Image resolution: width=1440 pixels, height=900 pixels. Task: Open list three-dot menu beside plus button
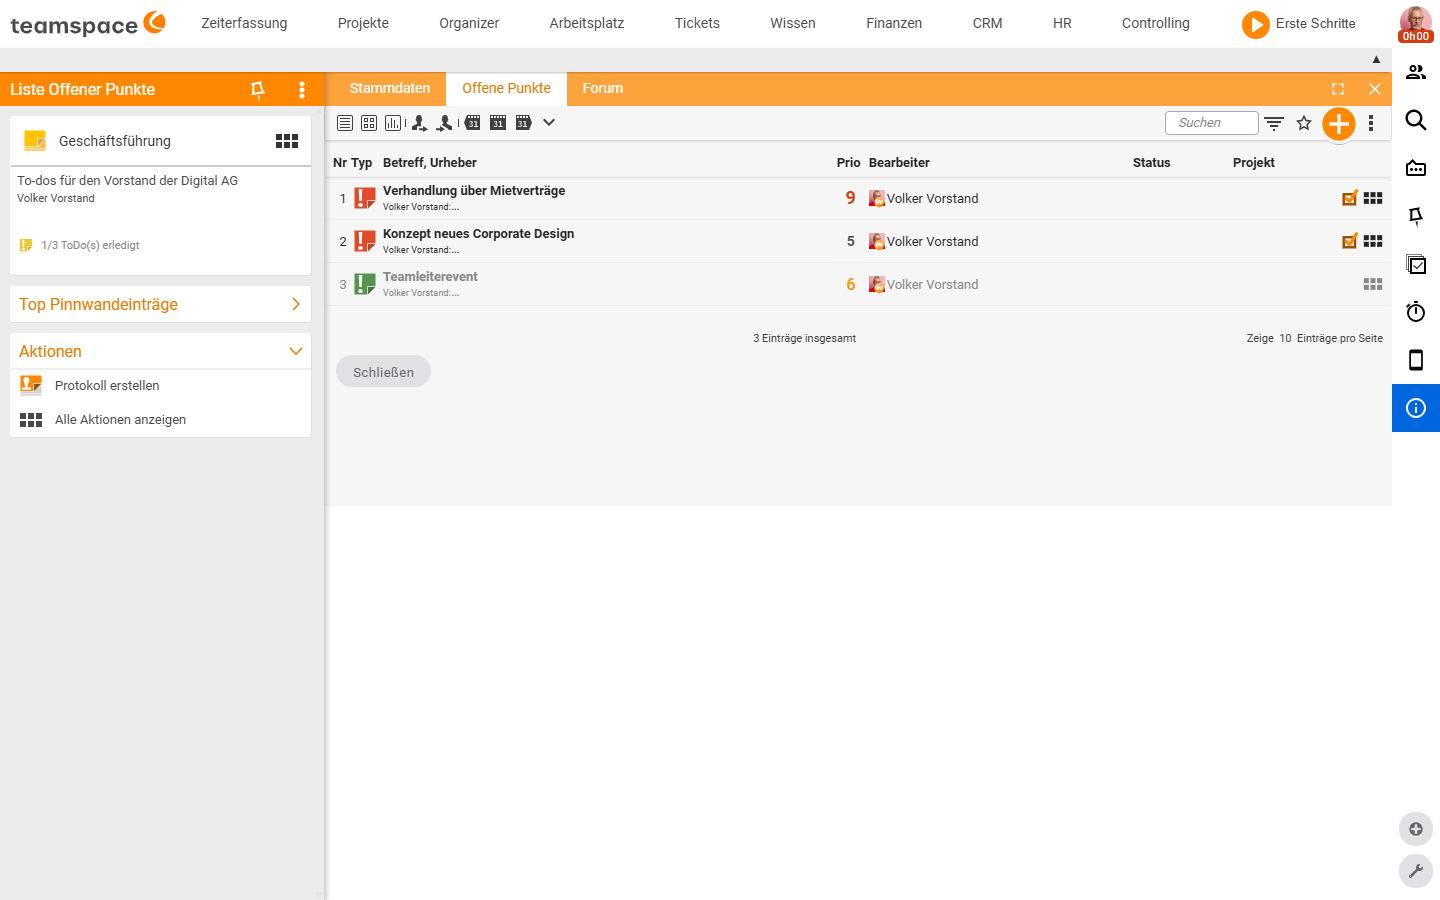(x=1371, y=123)
